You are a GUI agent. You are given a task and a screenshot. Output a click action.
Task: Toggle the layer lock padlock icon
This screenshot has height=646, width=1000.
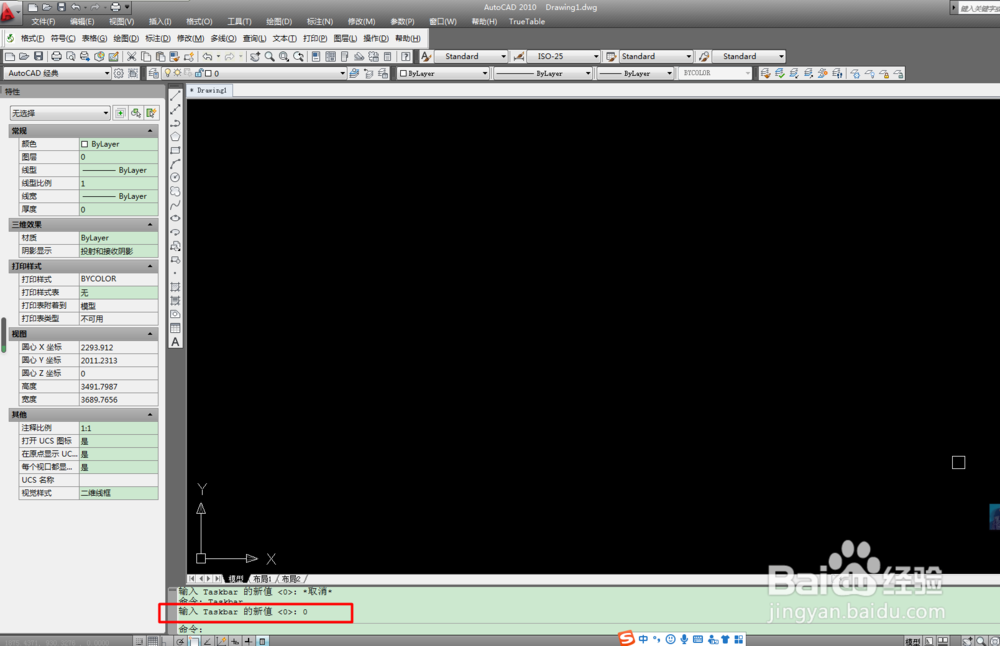pyautogui.click(x=198, y=73)
